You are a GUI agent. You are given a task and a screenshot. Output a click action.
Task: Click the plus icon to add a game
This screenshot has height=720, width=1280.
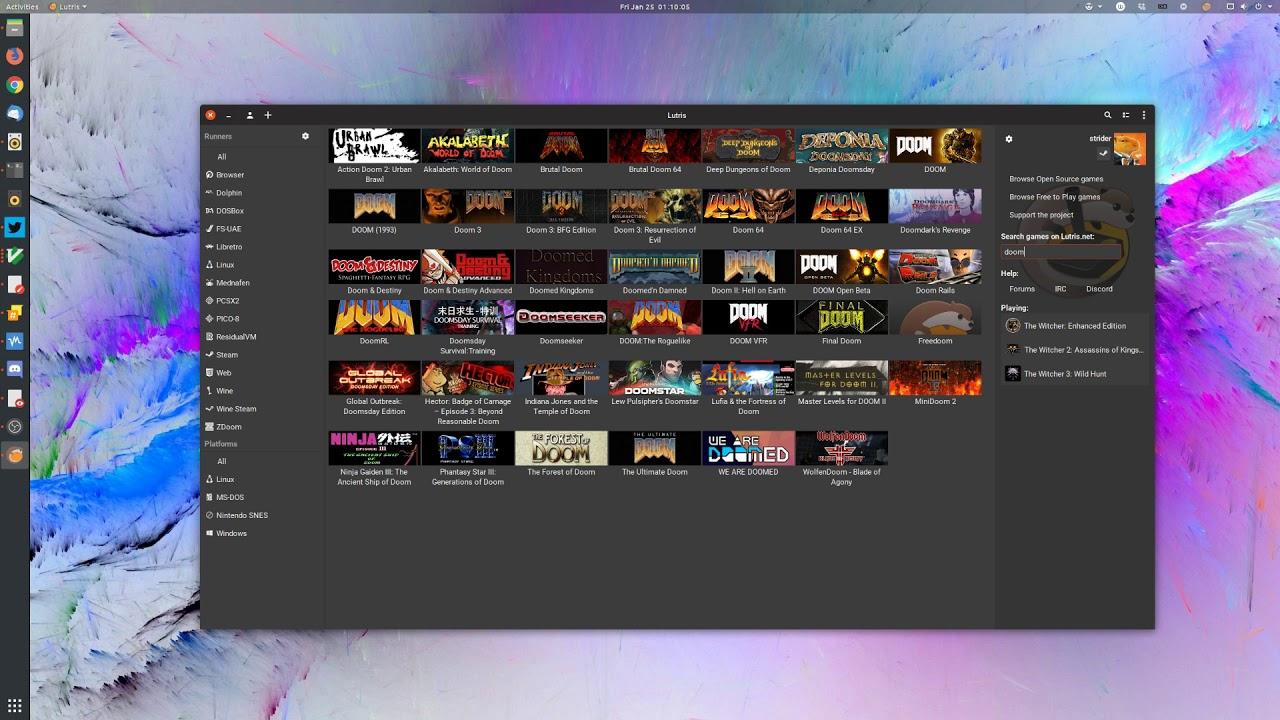[x=268, y=115]
